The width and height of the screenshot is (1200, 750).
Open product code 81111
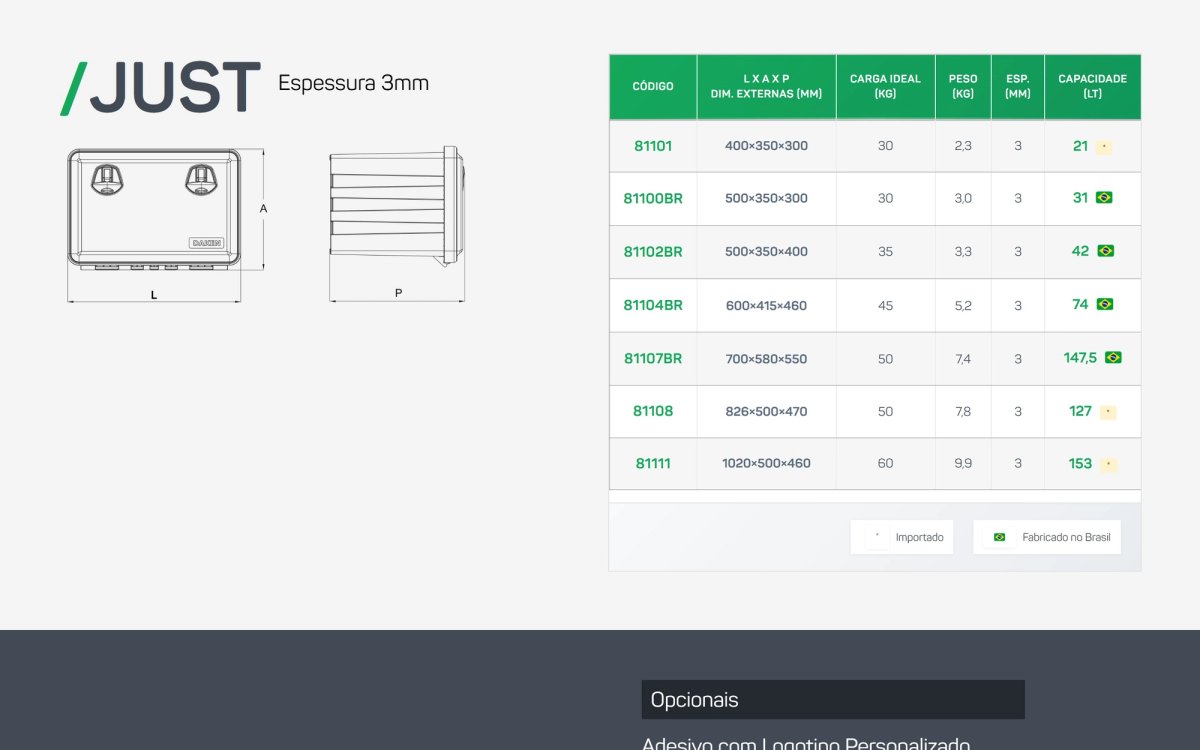pos(653,463)
